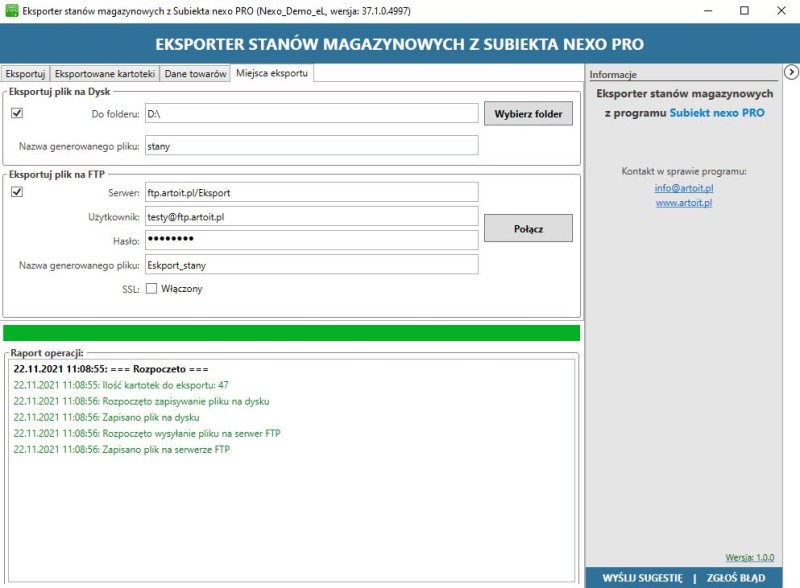Collapse the Informacje panel with the chevron

point(792,71)
